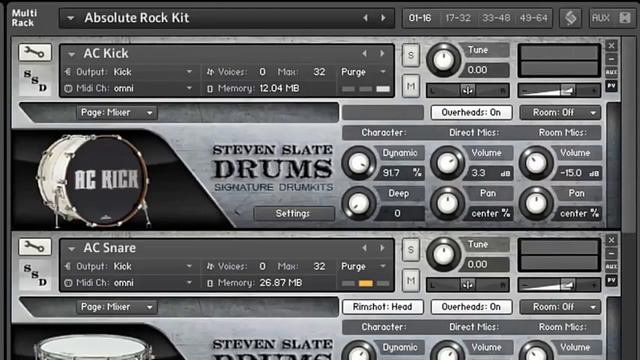Click the AC Kick volume slider
The image size is (640, 360).
559,90
